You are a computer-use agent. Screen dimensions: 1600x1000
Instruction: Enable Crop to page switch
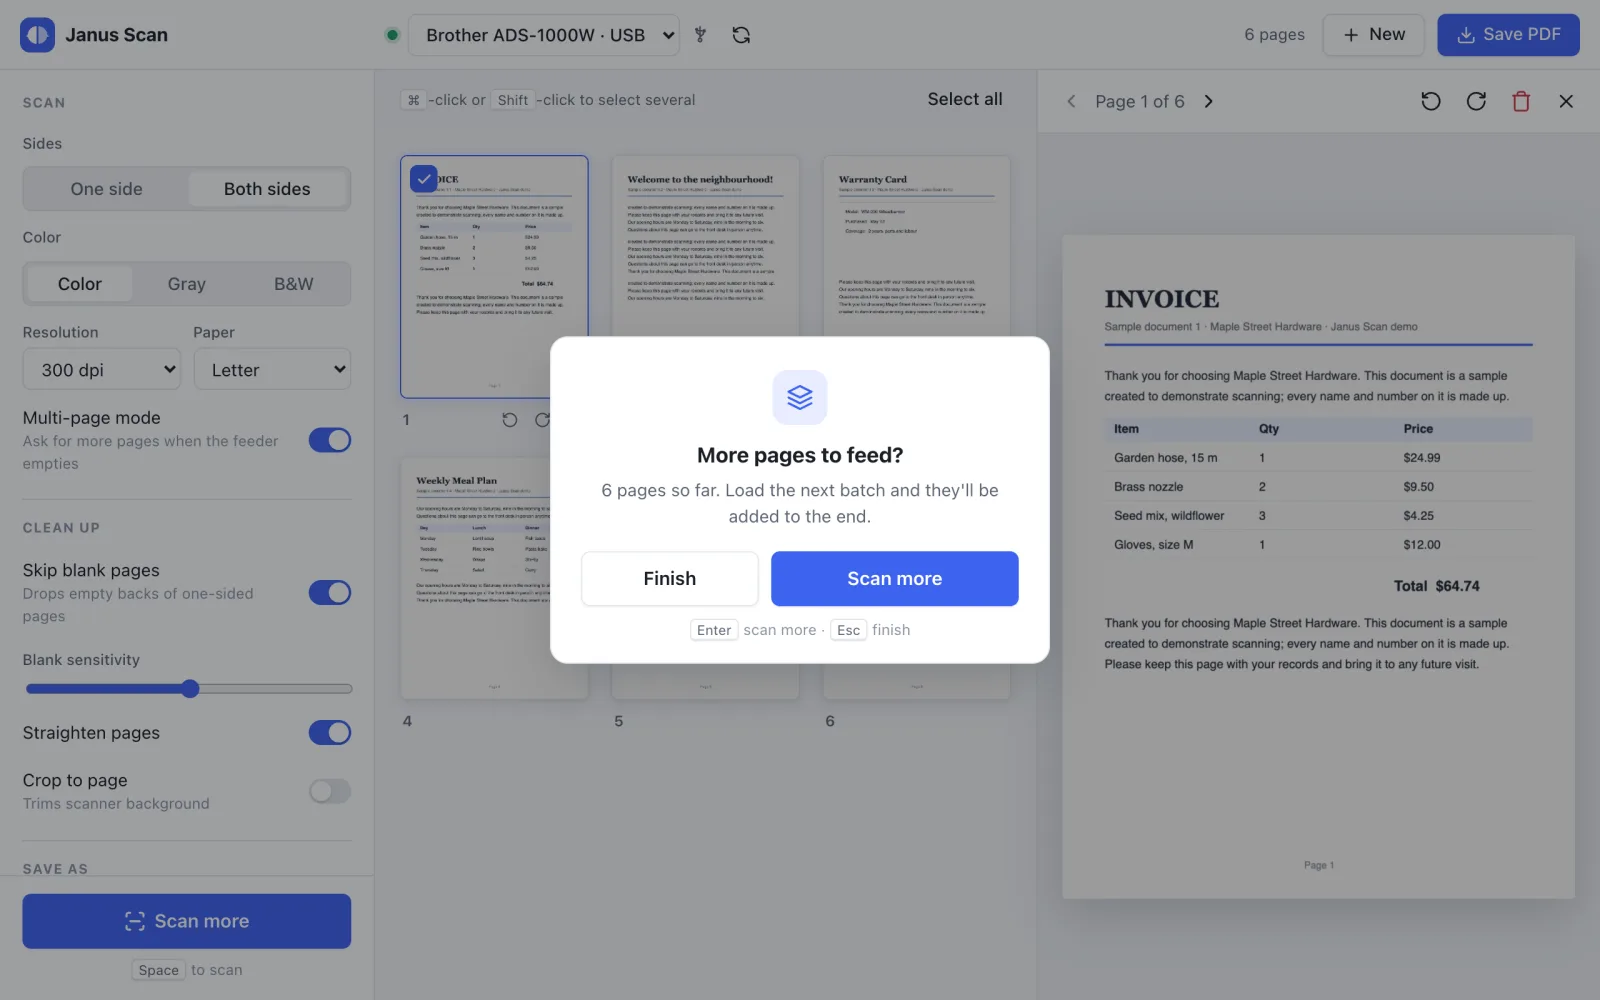pos(330,792)
